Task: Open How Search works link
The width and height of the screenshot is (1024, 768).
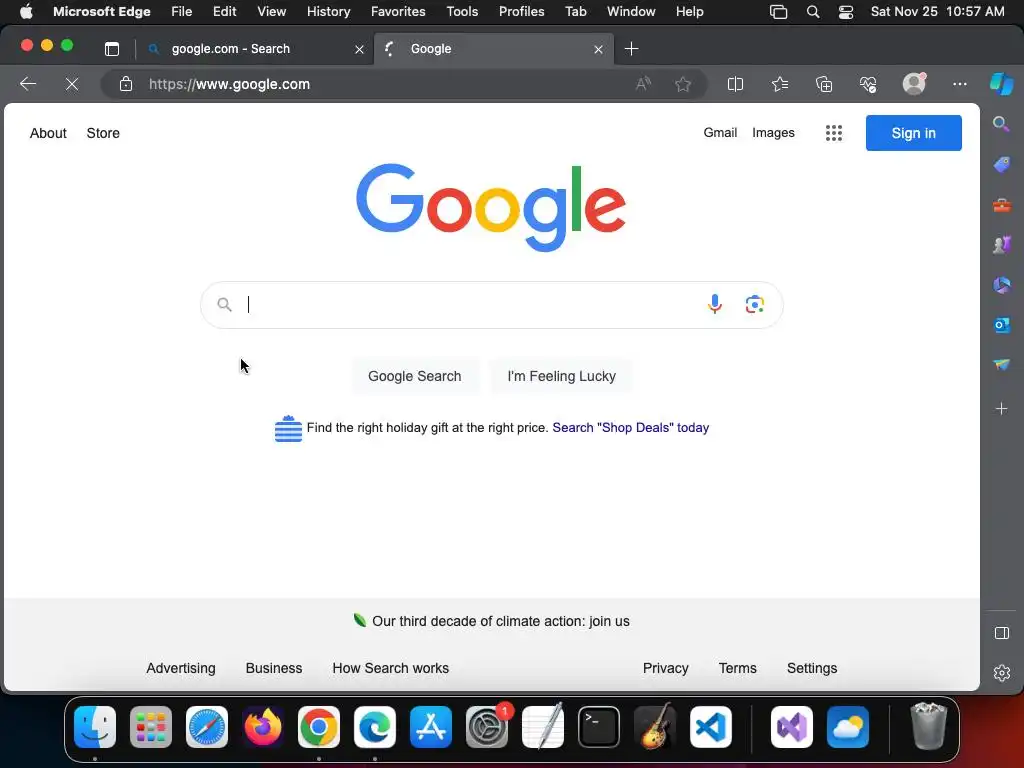Action: pos(391,668)
